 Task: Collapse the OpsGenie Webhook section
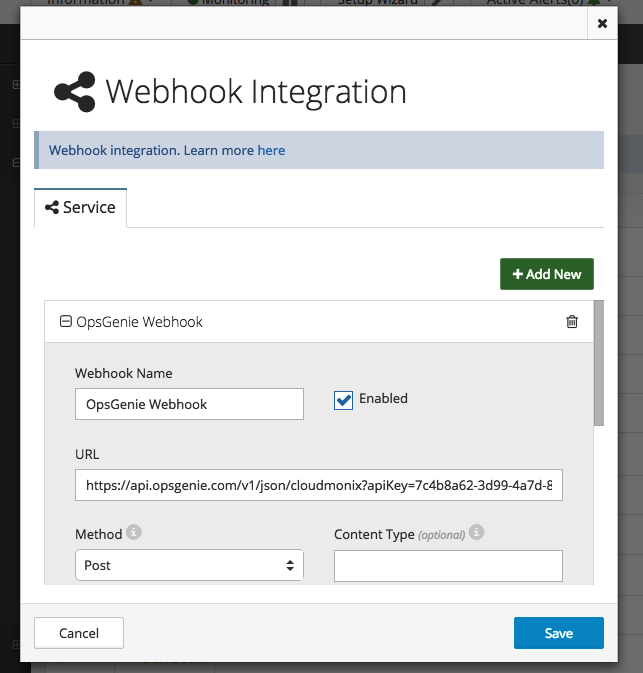[x=65, y=321]
